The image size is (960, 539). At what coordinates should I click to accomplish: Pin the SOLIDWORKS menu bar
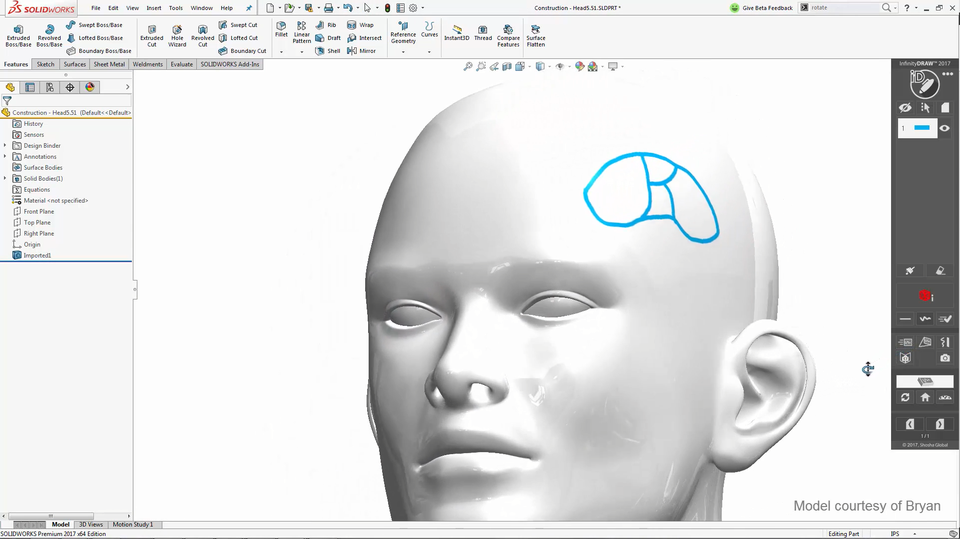coord(249,8)
